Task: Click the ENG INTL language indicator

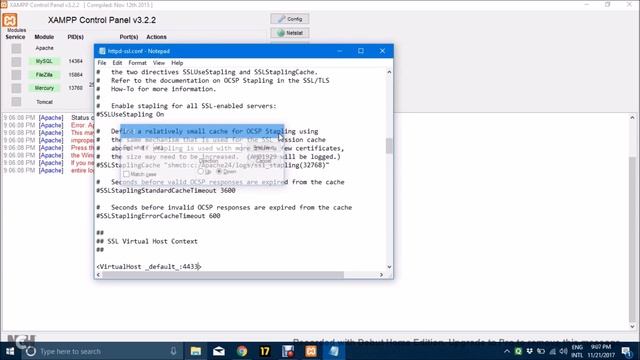Action: (x=577, y=351)
